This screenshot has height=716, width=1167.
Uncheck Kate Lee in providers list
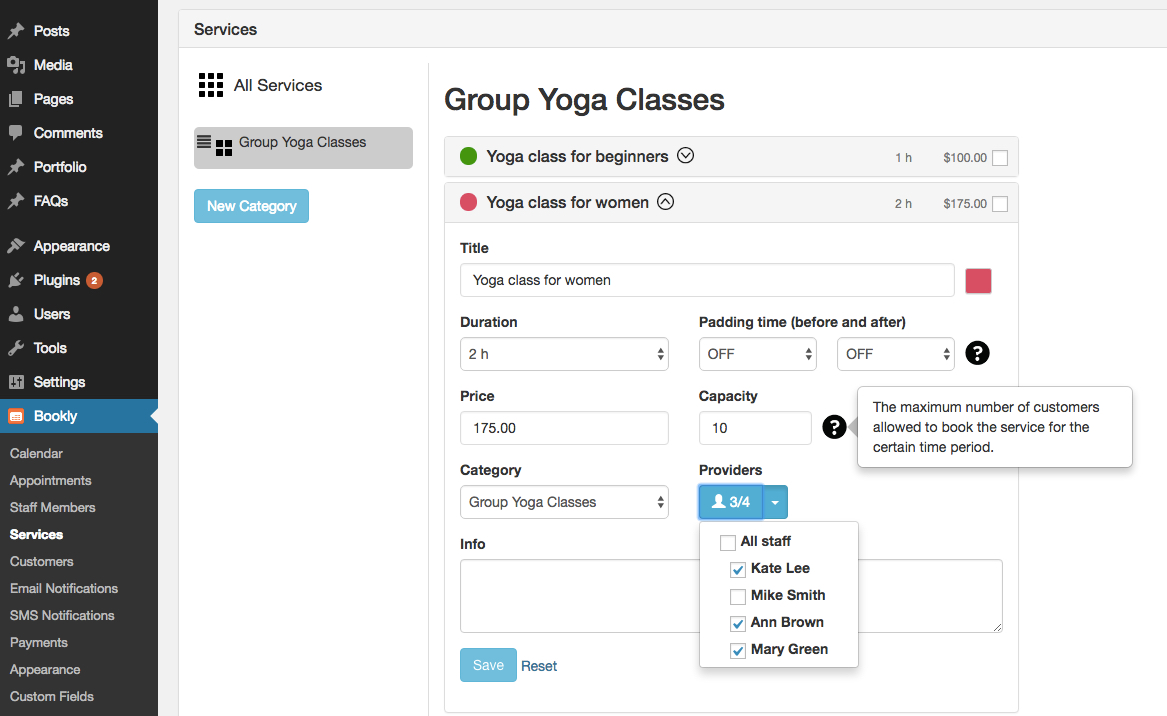pyautogui.click(x=738, y=569)
